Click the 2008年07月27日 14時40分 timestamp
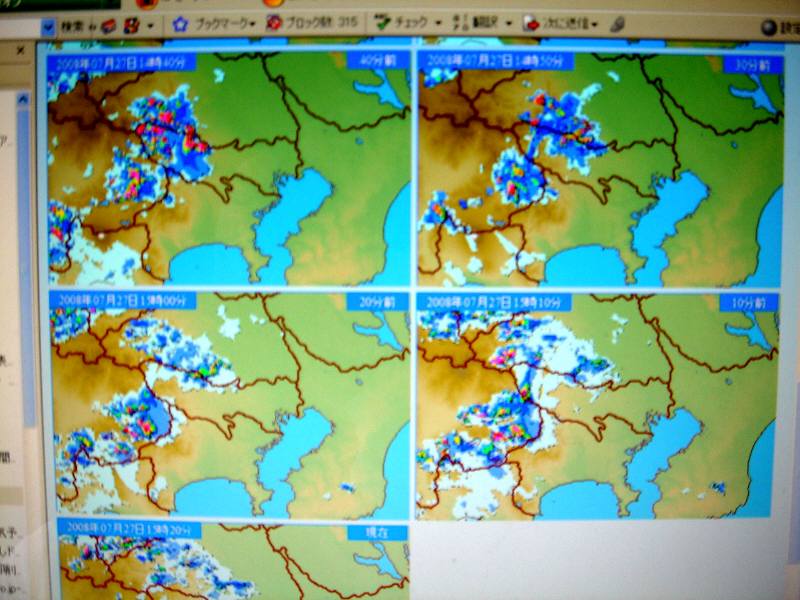This screenshot has height=600, width=800. [121, 63]
